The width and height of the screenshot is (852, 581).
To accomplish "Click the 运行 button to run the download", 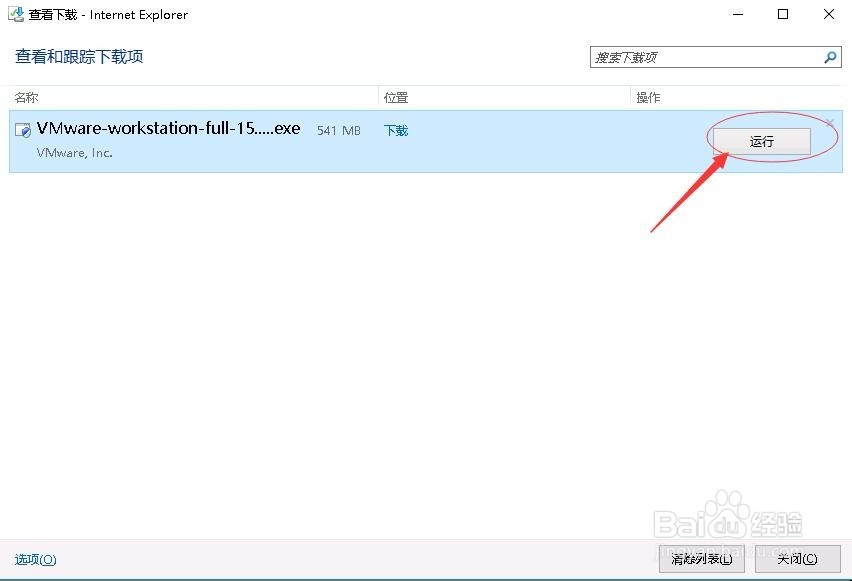I will coord(761,141).
